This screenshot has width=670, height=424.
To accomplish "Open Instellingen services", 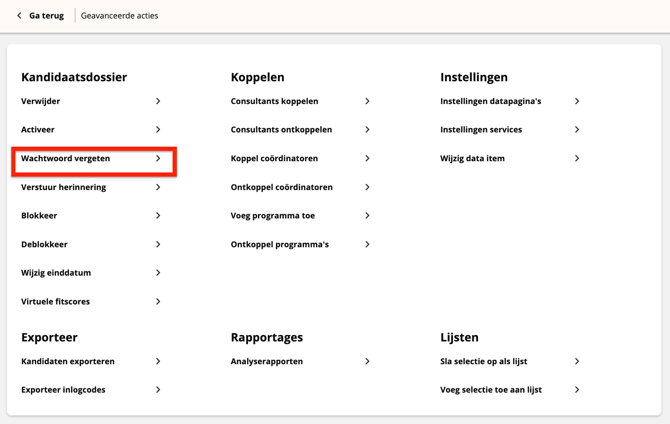I will pyautogui.click(x=481, y=130).
